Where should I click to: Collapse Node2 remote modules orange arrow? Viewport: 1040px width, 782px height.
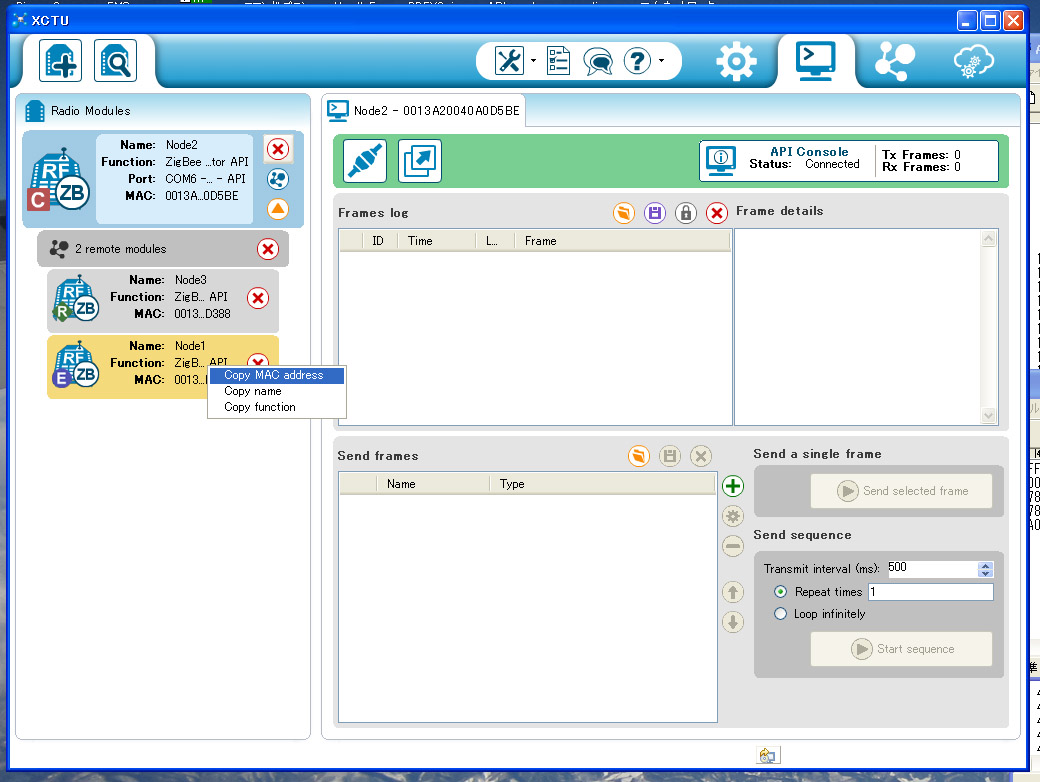[x=278, y=209]
